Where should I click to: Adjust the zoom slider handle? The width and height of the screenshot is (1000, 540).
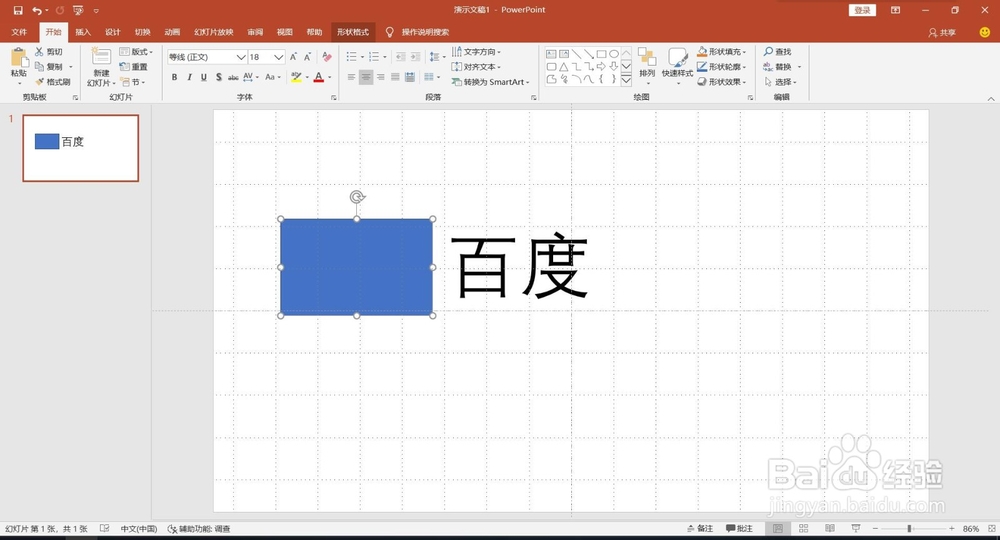[x=909, y=529]
